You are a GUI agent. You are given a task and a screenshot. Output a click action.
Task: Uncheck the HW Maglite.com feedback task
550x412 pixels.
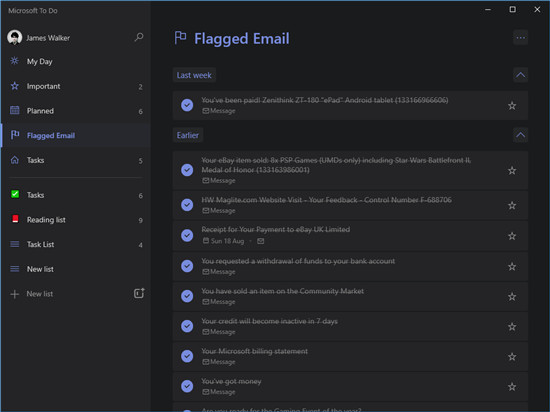click(187, 205)
